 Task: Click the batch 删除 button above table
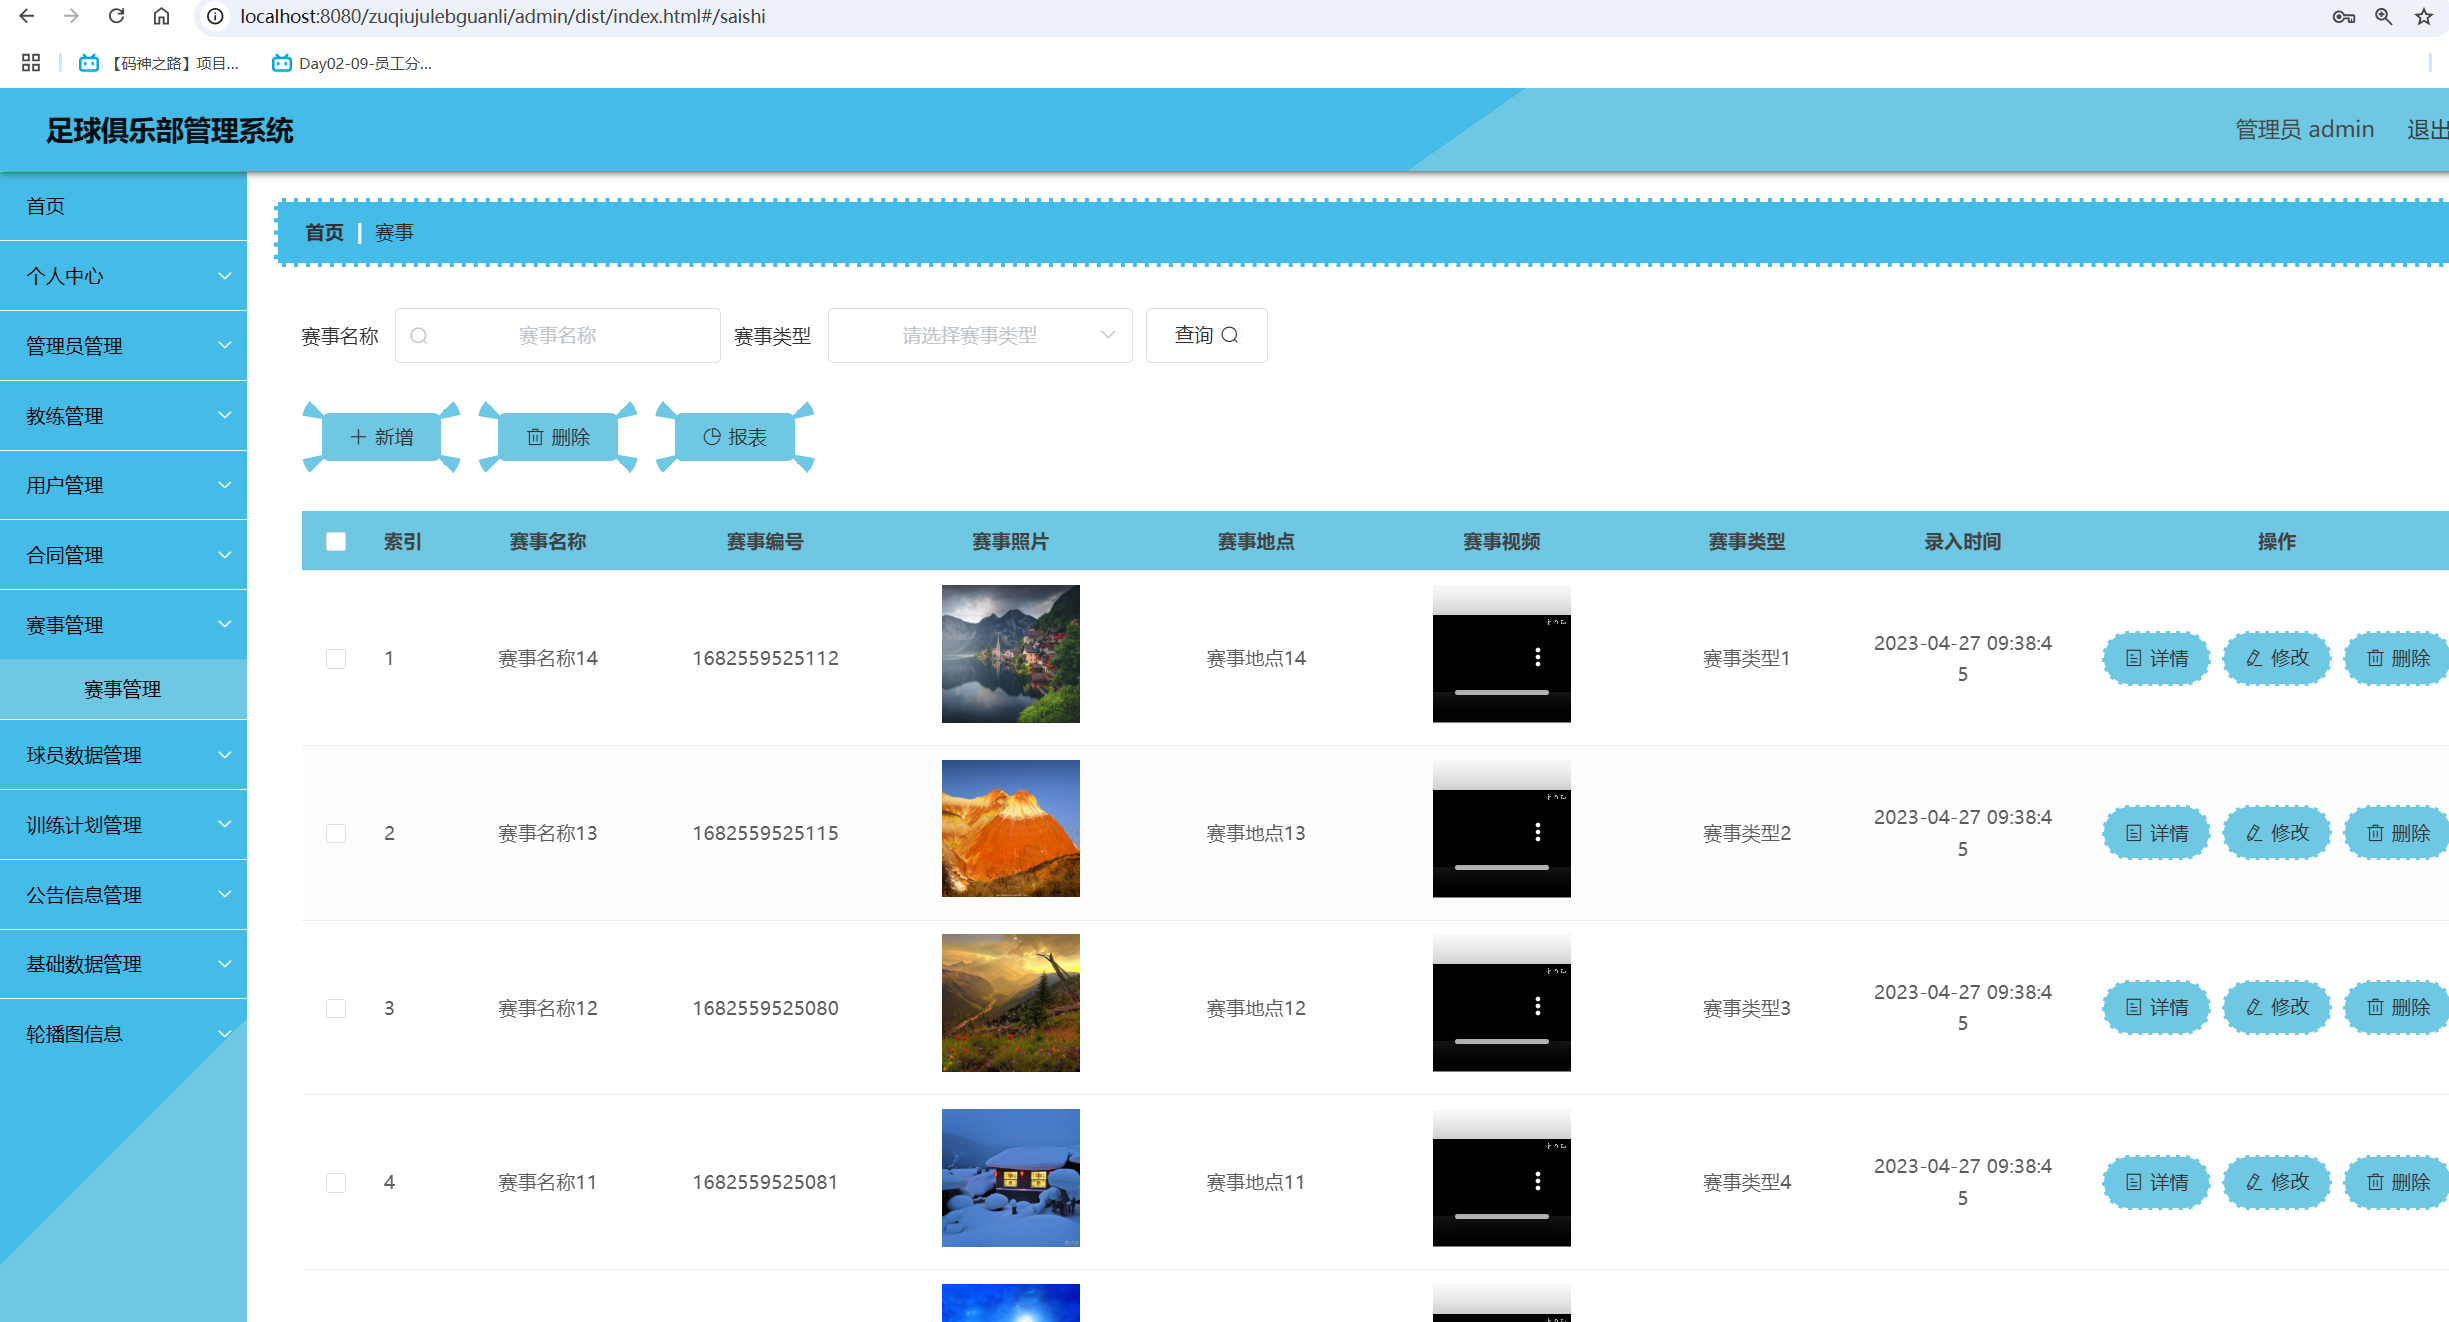[558, 437]
